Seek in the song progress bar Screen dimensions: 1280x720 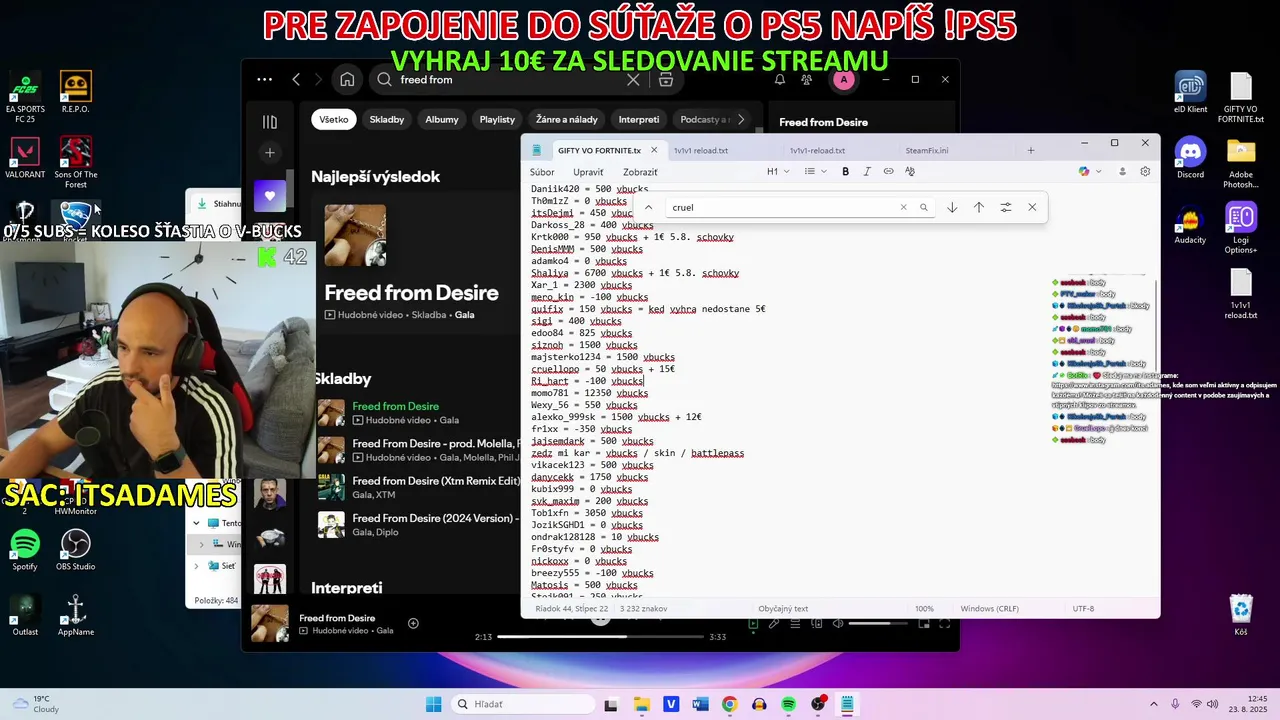(x=600, y=637)
